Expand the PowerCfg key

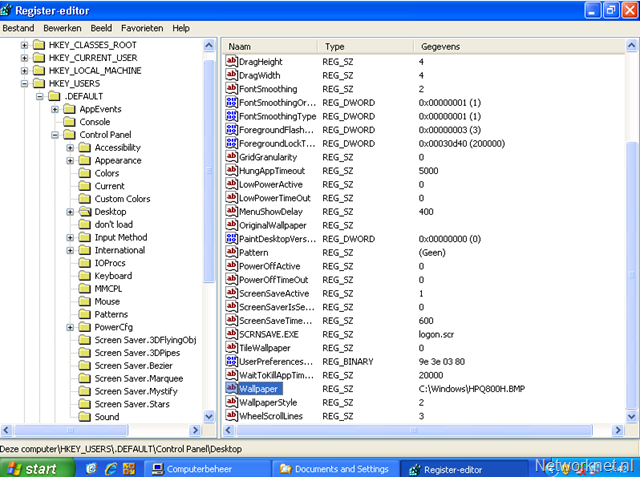[x=70, y=327]
